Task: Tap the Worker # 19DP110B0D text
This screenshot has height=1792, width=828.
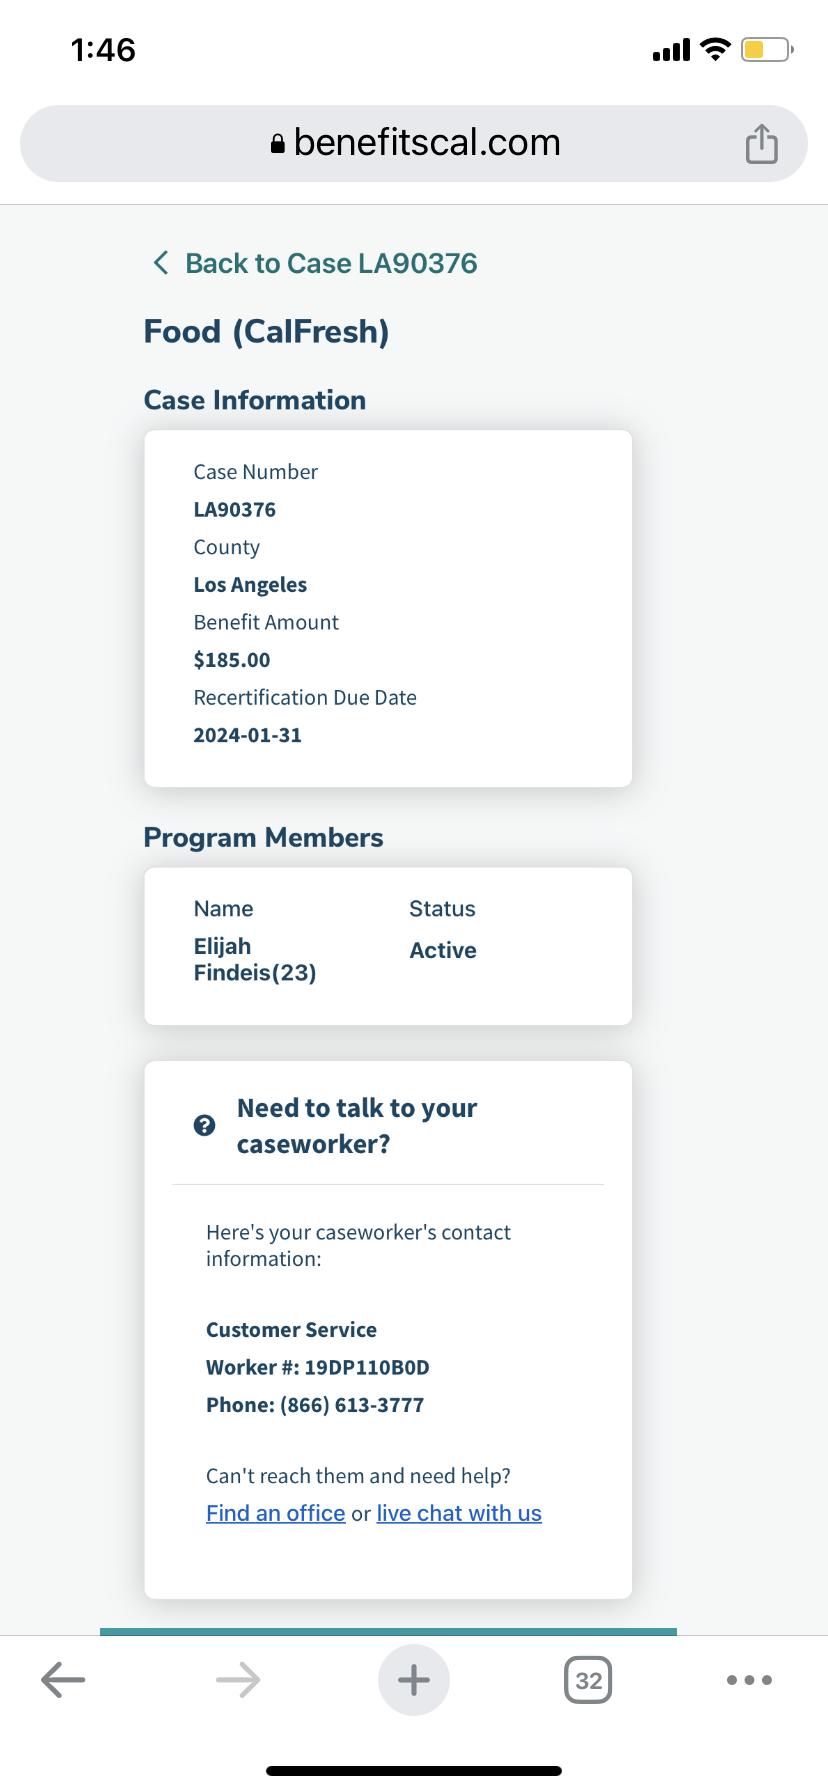Action: (318, 1367)
